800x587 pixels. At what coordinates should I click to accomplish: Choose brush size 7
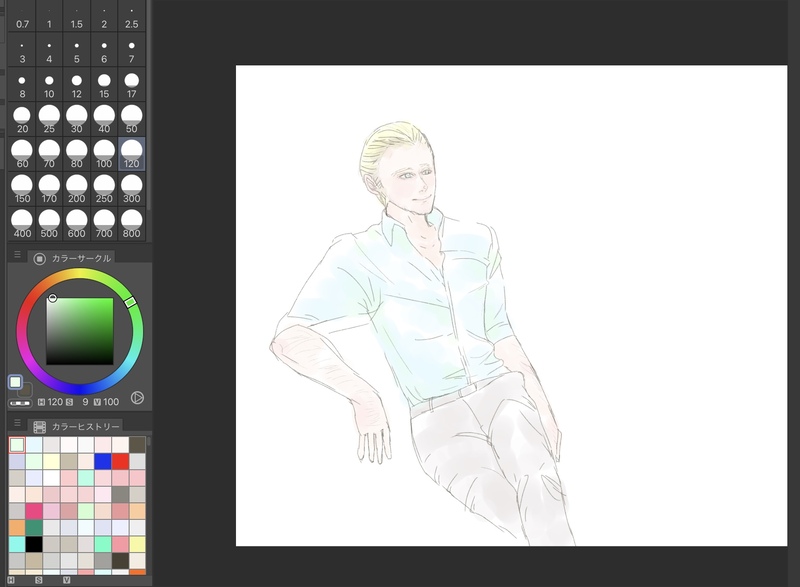coord(132,49)
